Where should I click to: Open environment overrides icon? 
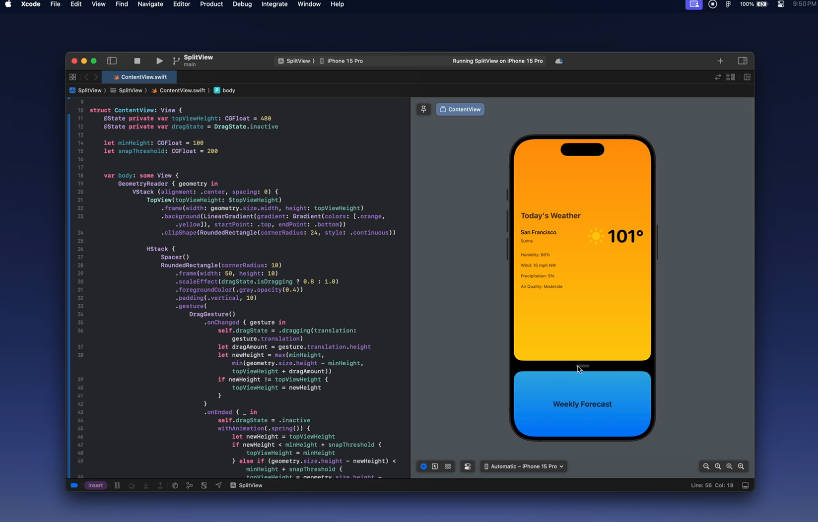tap(204, 485)
